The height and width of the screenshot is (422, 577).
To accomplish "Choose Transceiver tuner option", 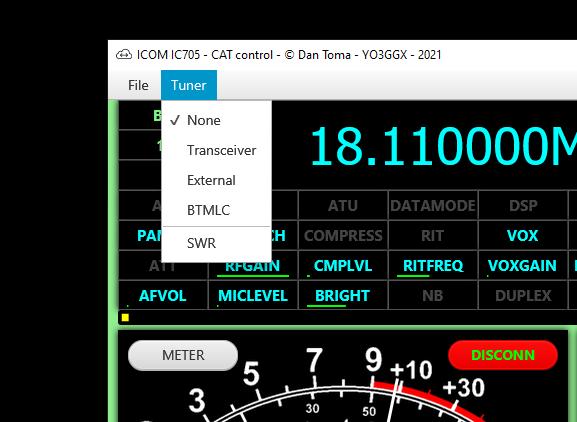I will [216, 150].
